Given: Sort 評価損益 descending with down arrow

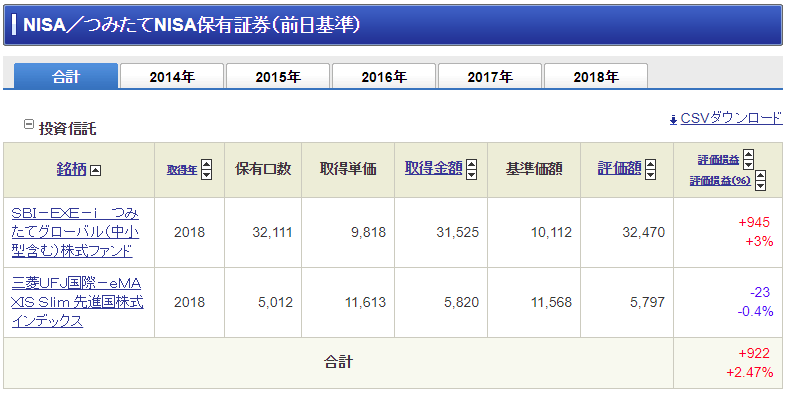Looking at the screenshot, I should pos(748,164).
